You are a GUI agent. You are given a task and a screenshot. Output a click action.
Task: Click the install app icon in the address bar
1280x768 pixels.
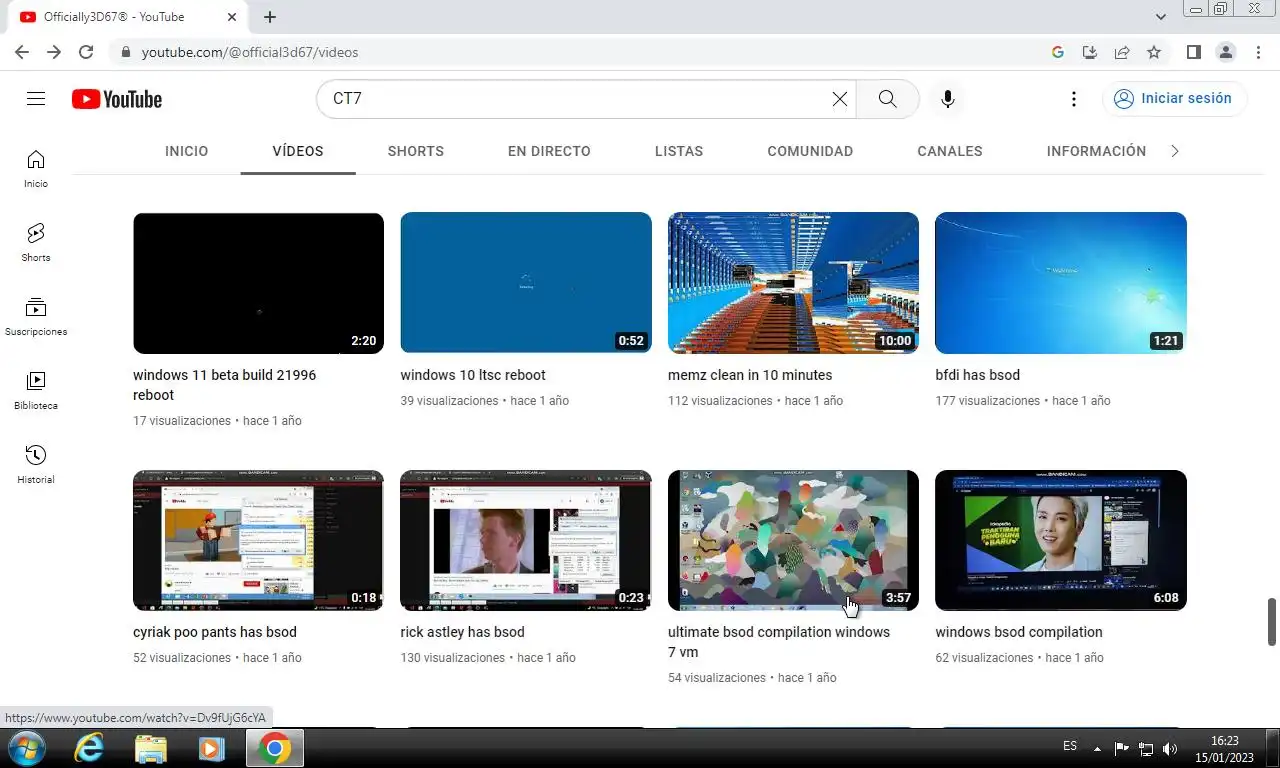point(1090,52)
